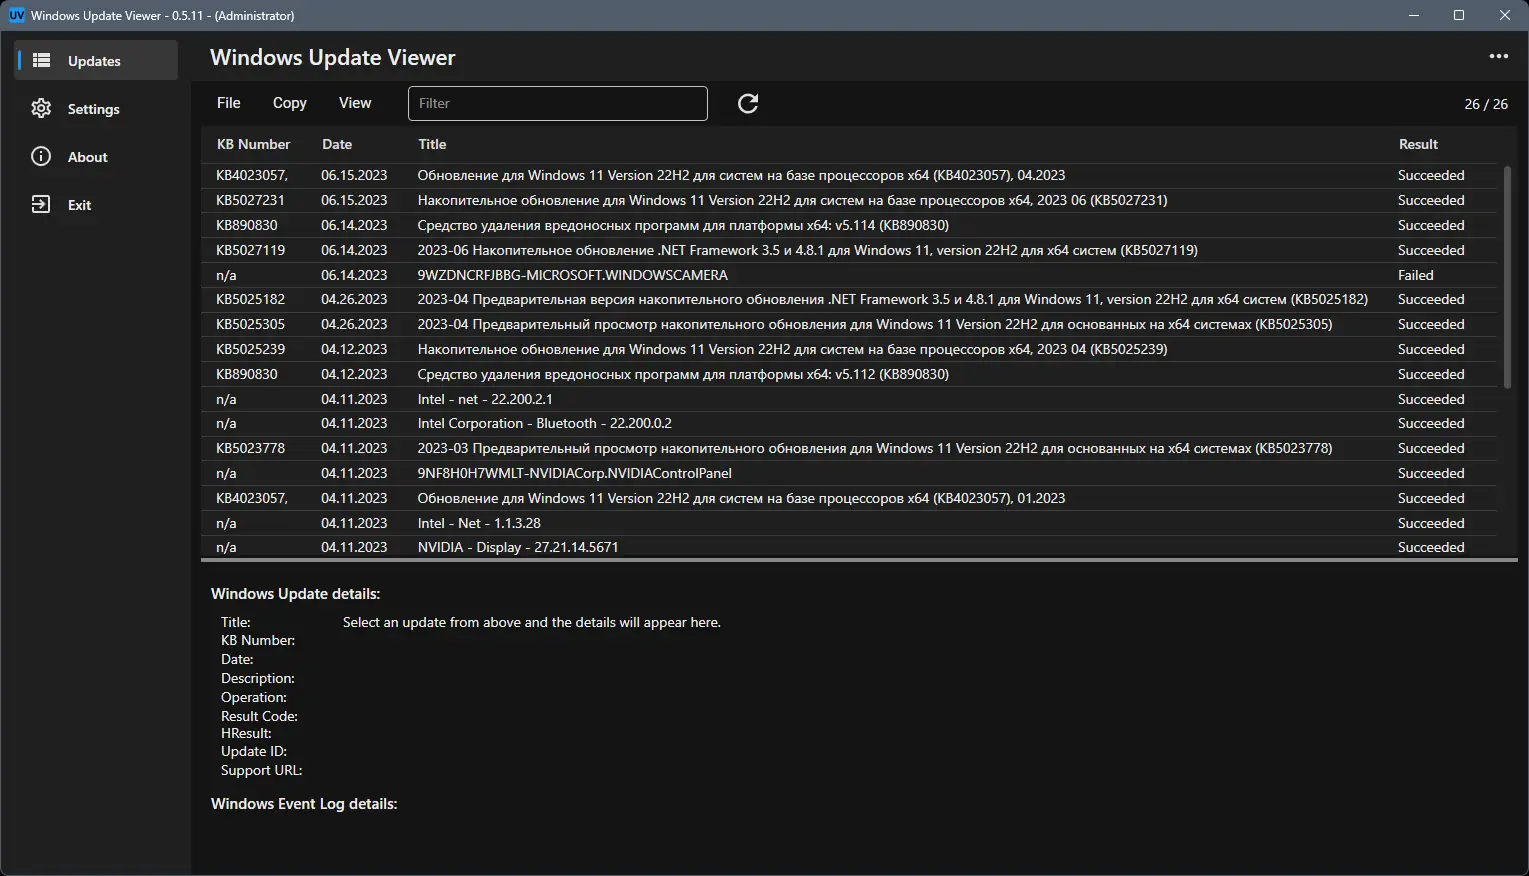Sort updates by KB Number column
The width and height of the screenshot is (1529, 876).
click(x=253, y=144)
